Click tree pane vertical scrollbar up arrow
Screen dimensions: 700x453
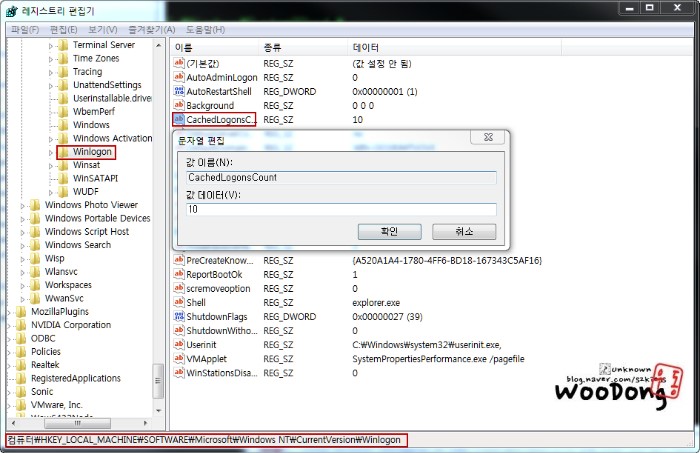tap(158, 45)
